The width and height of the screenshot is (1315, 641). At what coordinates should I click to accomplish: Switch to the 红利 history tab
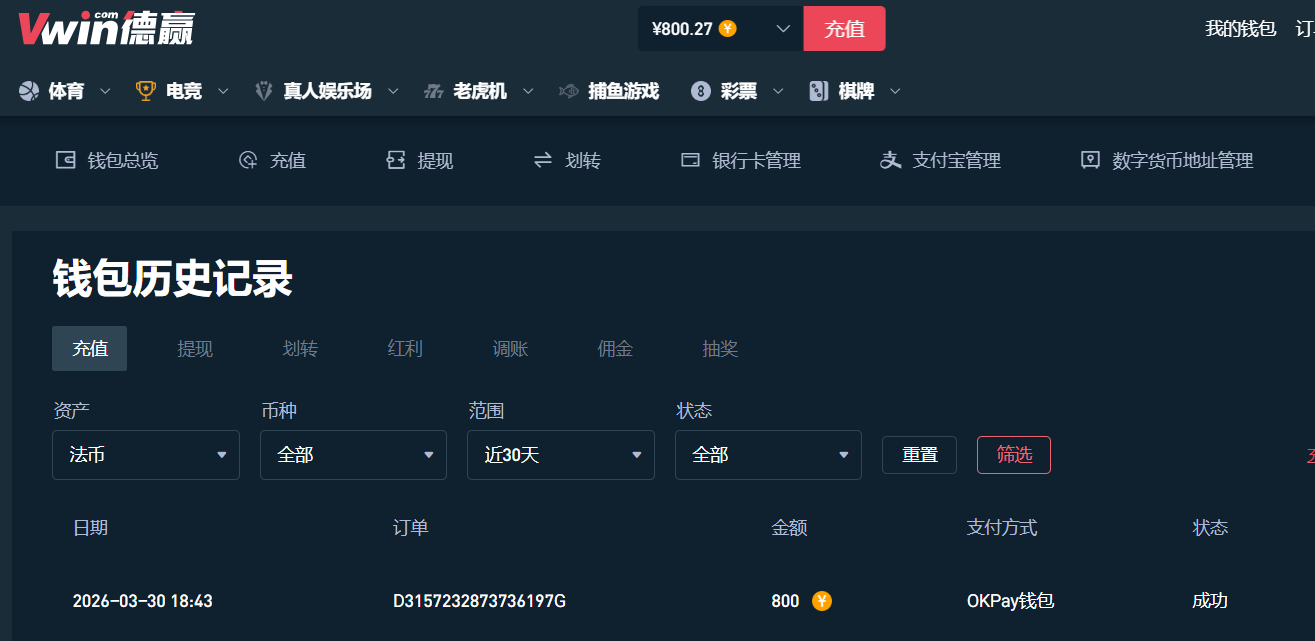click(405, 349)
